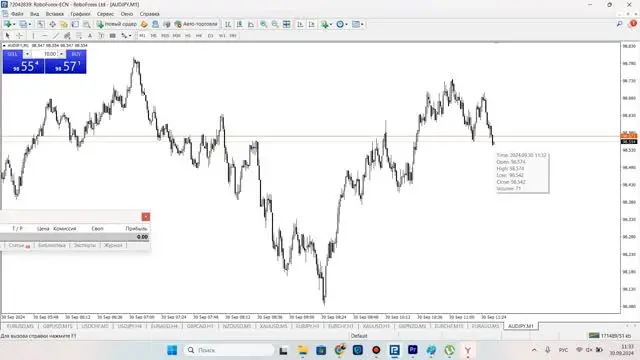
Task: Toggle Авто-торговля on or off
Action: [x=196, y=24]
